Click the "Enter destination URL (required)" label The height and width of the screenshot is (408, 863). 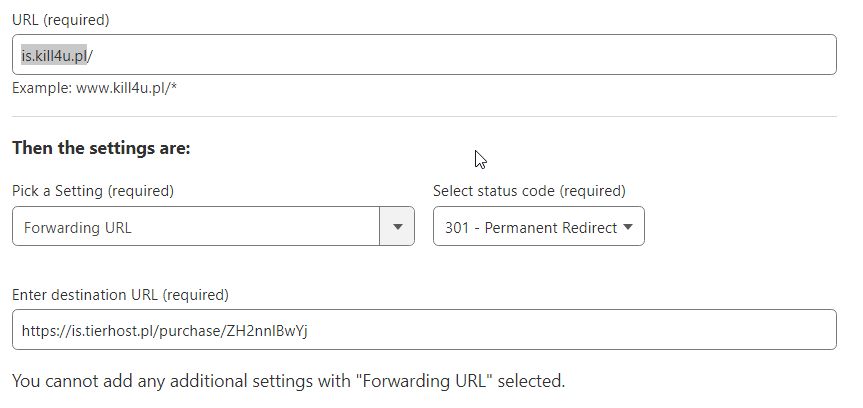[x=120, y=295]
